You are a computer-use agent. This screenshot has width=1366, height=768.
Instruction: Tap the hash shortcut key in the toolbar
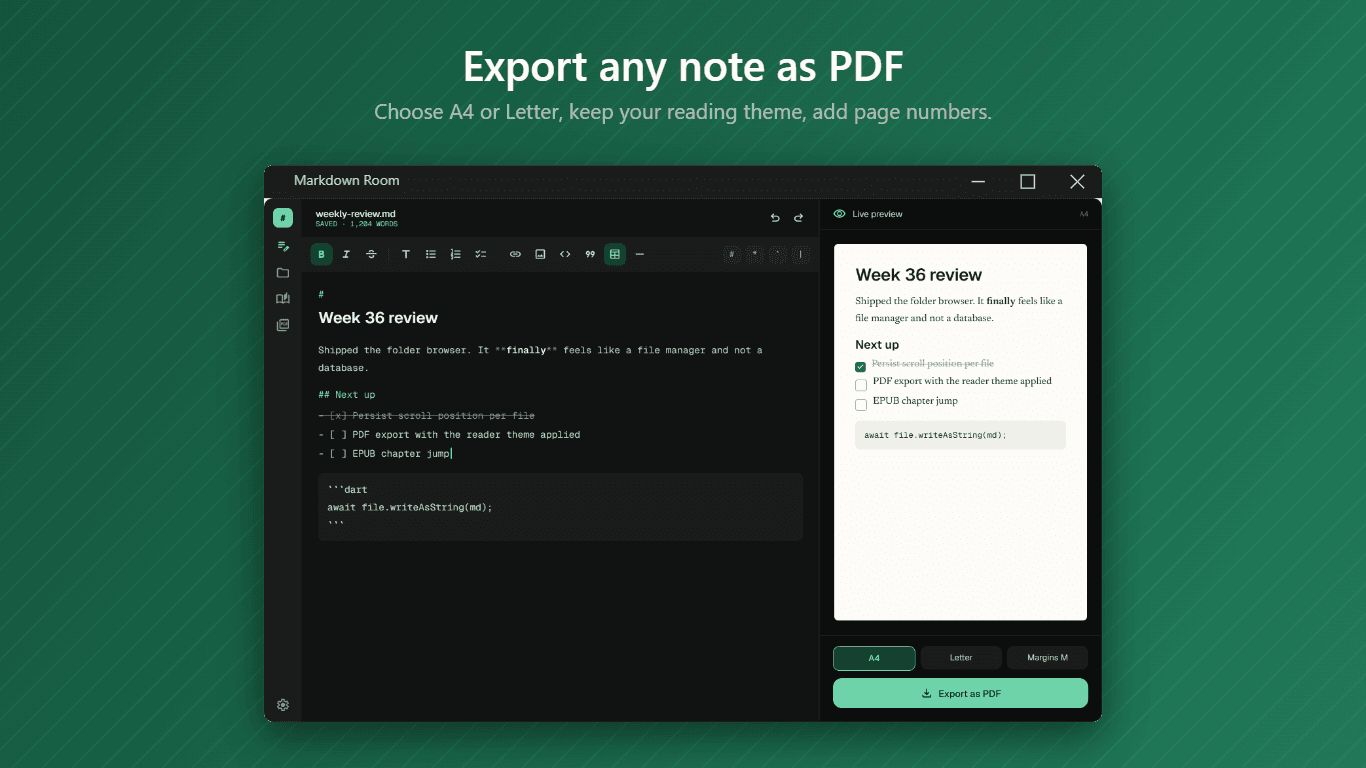coord(731,254)
